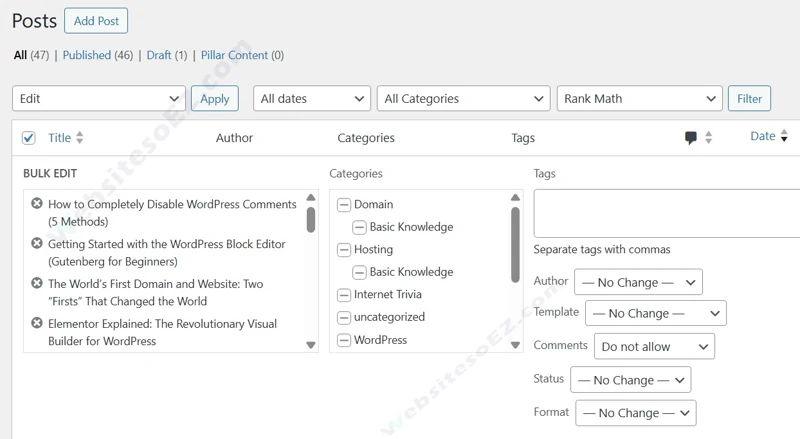
Task: Open the Edit bulk actions dropdown
Action: coord(99,99)
